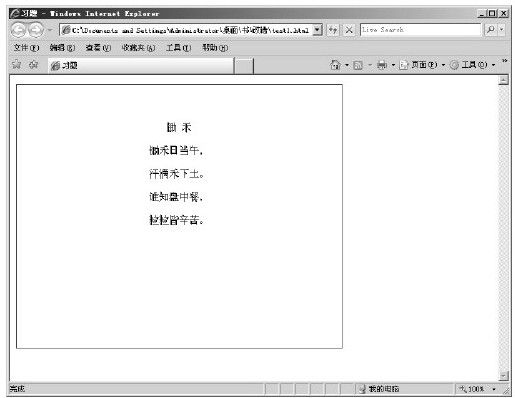The width and height of the screenshot is (515, 398).
Task: Click the vertical scrollbar down arrow
Action: click(x=503, y=376)
